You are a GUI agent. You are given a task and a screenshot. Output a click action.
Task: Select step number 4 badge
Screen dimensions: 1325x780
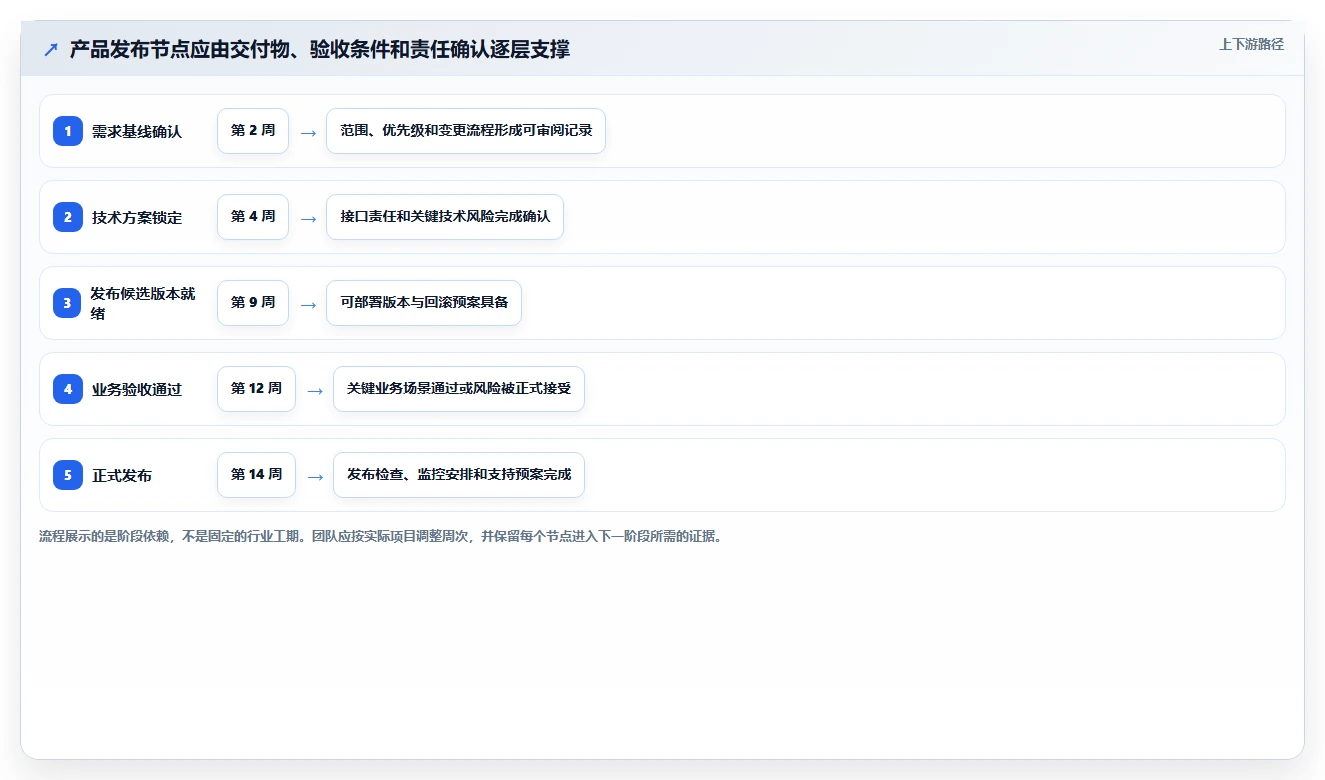(68, 389)
